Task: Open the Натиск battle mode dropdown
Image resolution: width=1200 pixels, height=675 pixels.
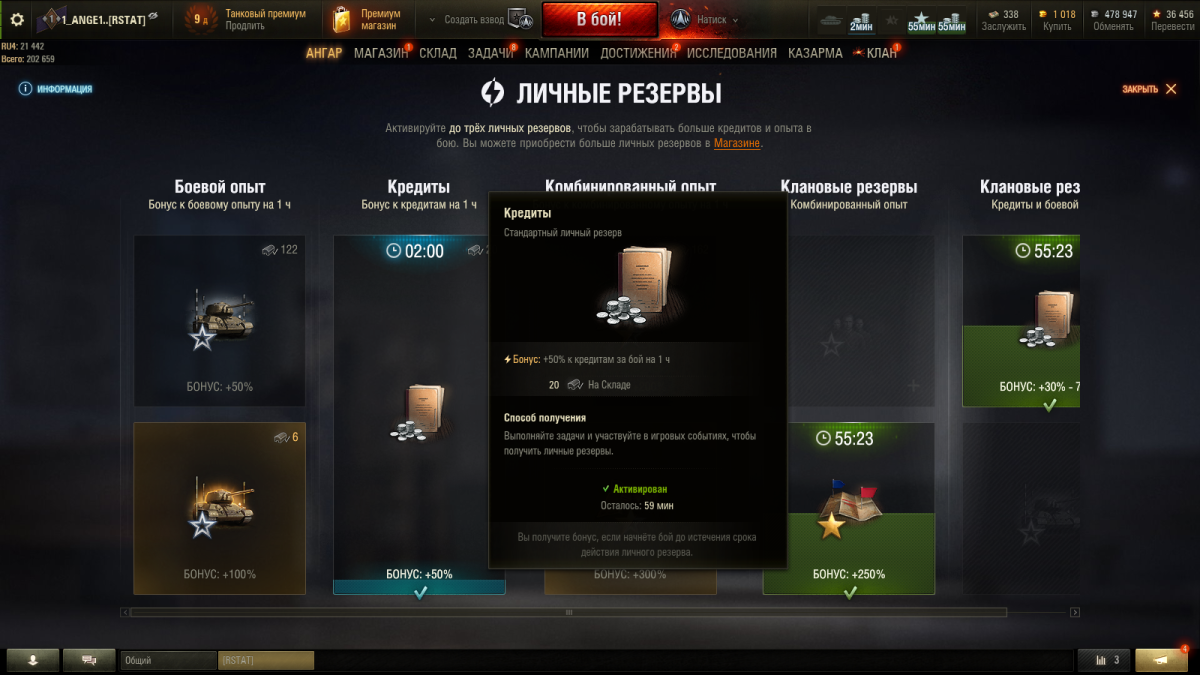Action: point(705,19)
